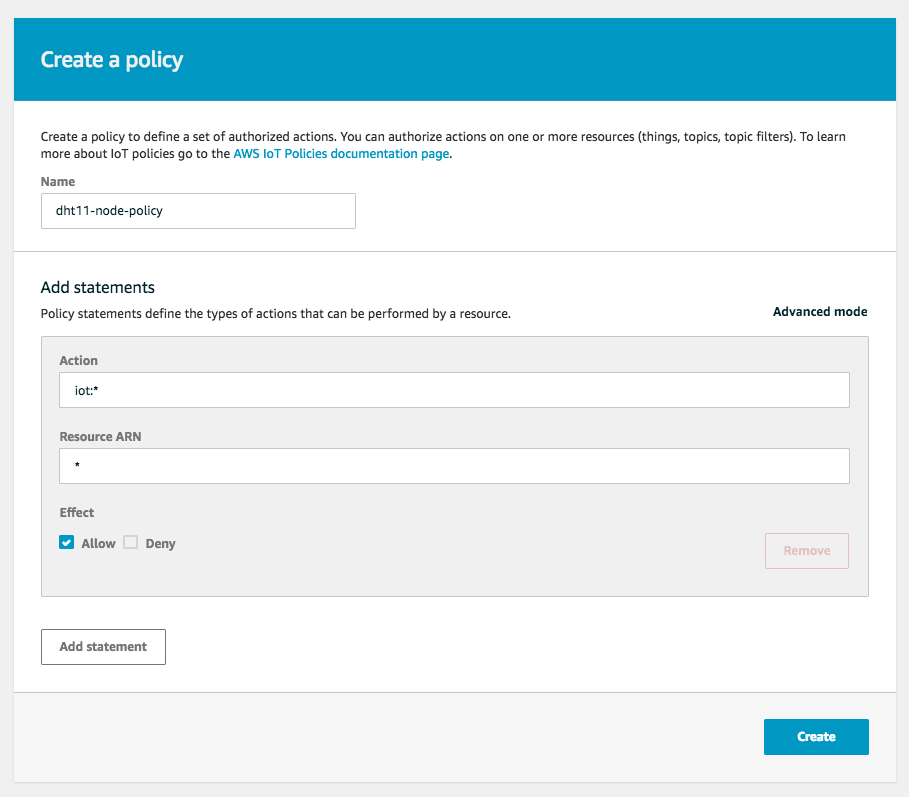Viewport: 909px width, 797px height.
Task: Open the AWS IoT Policies documentation page link
Action: (341, 154)
